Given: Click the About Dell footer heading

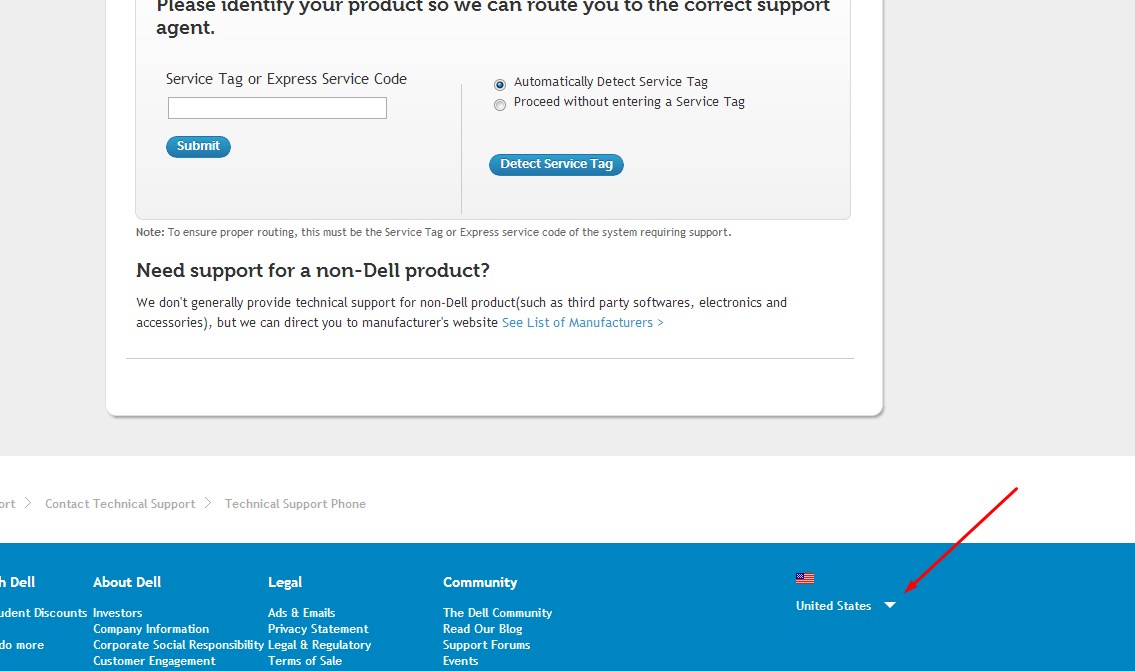Looking at the screenshot, I should 127,582.
